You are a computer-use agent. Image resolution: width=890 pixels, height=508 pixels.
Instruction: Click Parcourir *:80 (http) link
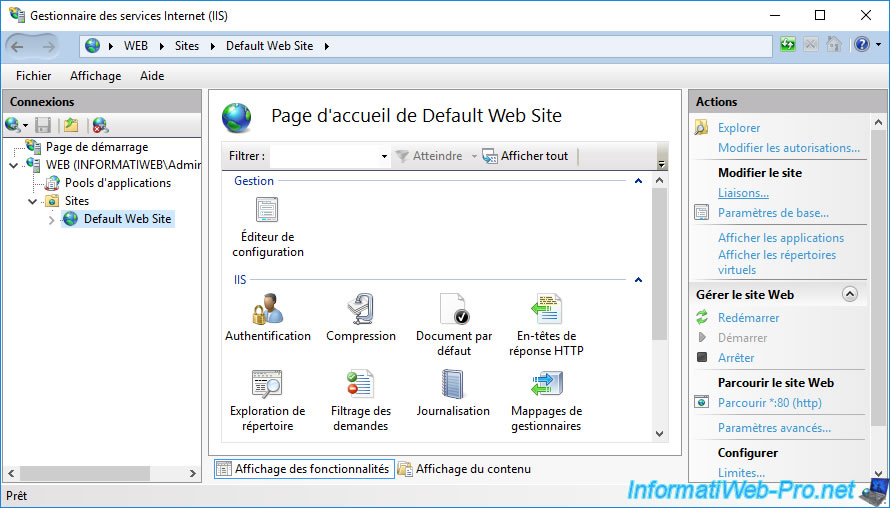(x=769, y=403)
